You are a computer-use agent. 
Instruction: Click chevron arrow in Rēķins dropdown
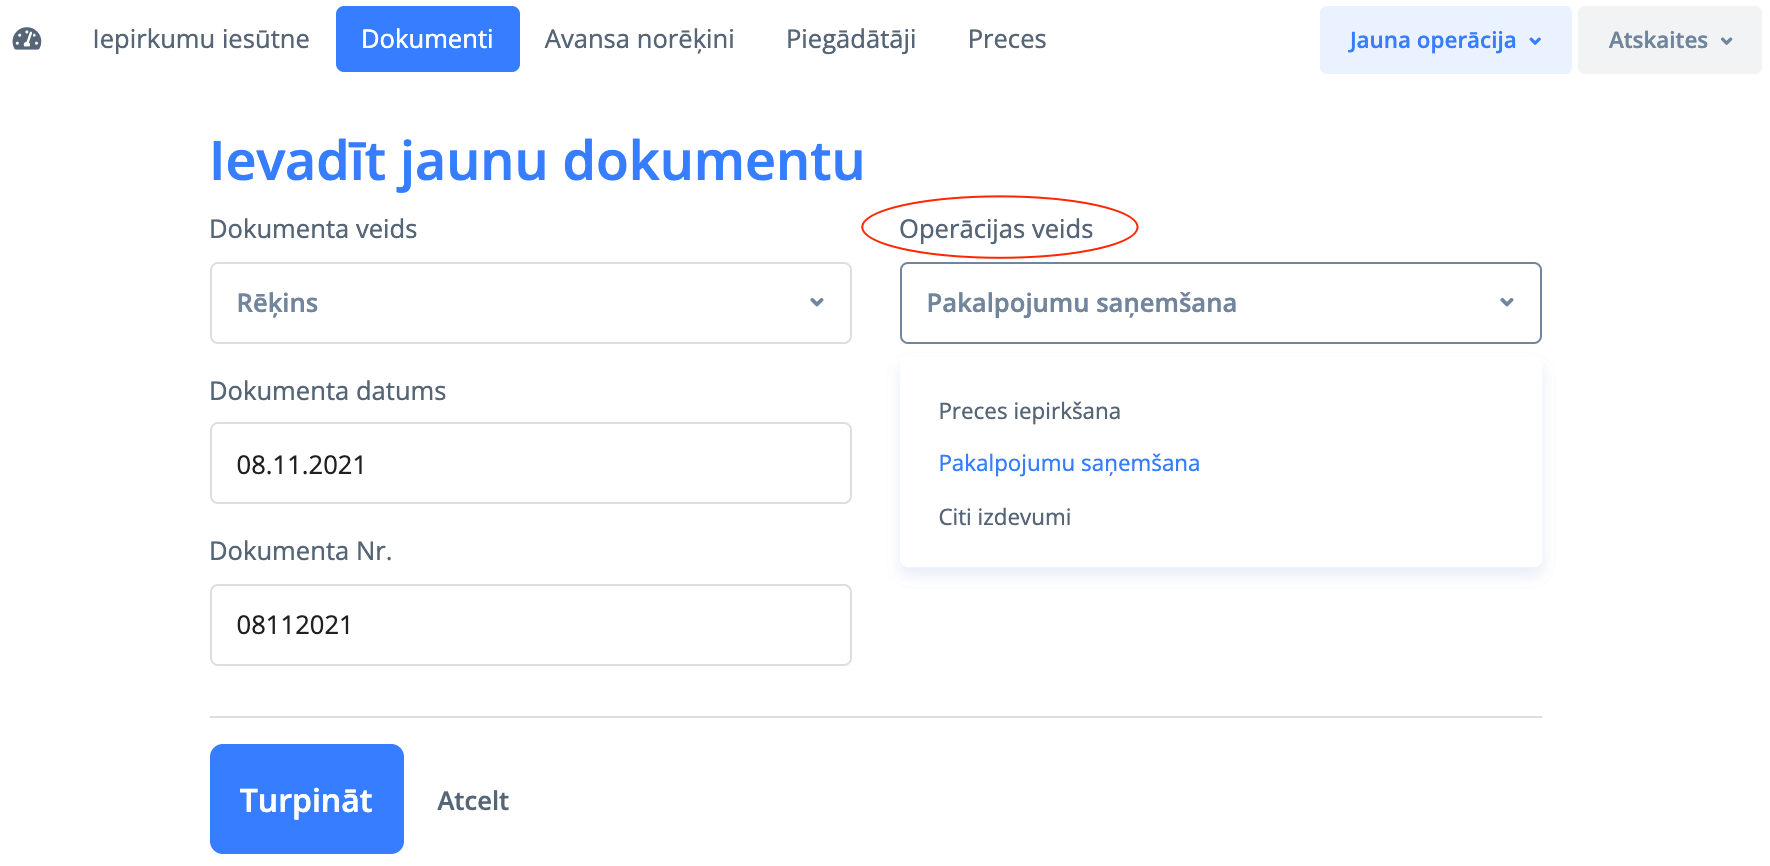(817, 302)
